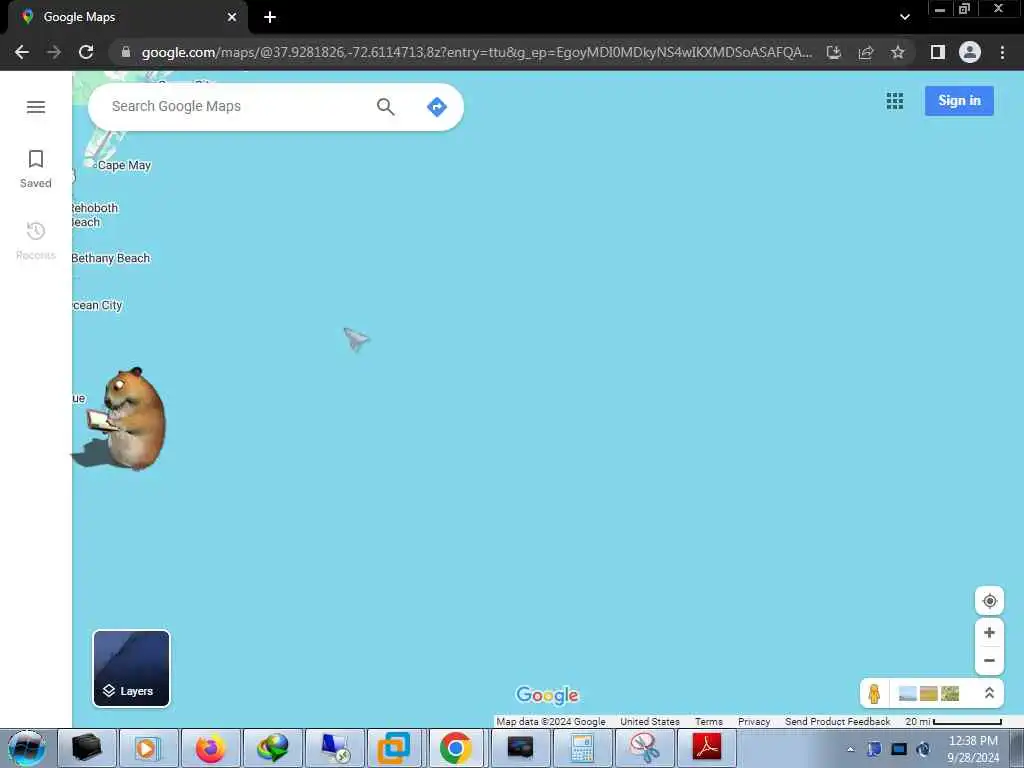Image resolution: width=1024 pixels, height=768 pixels.
Task: Reload the page
Action: point(86,52)
